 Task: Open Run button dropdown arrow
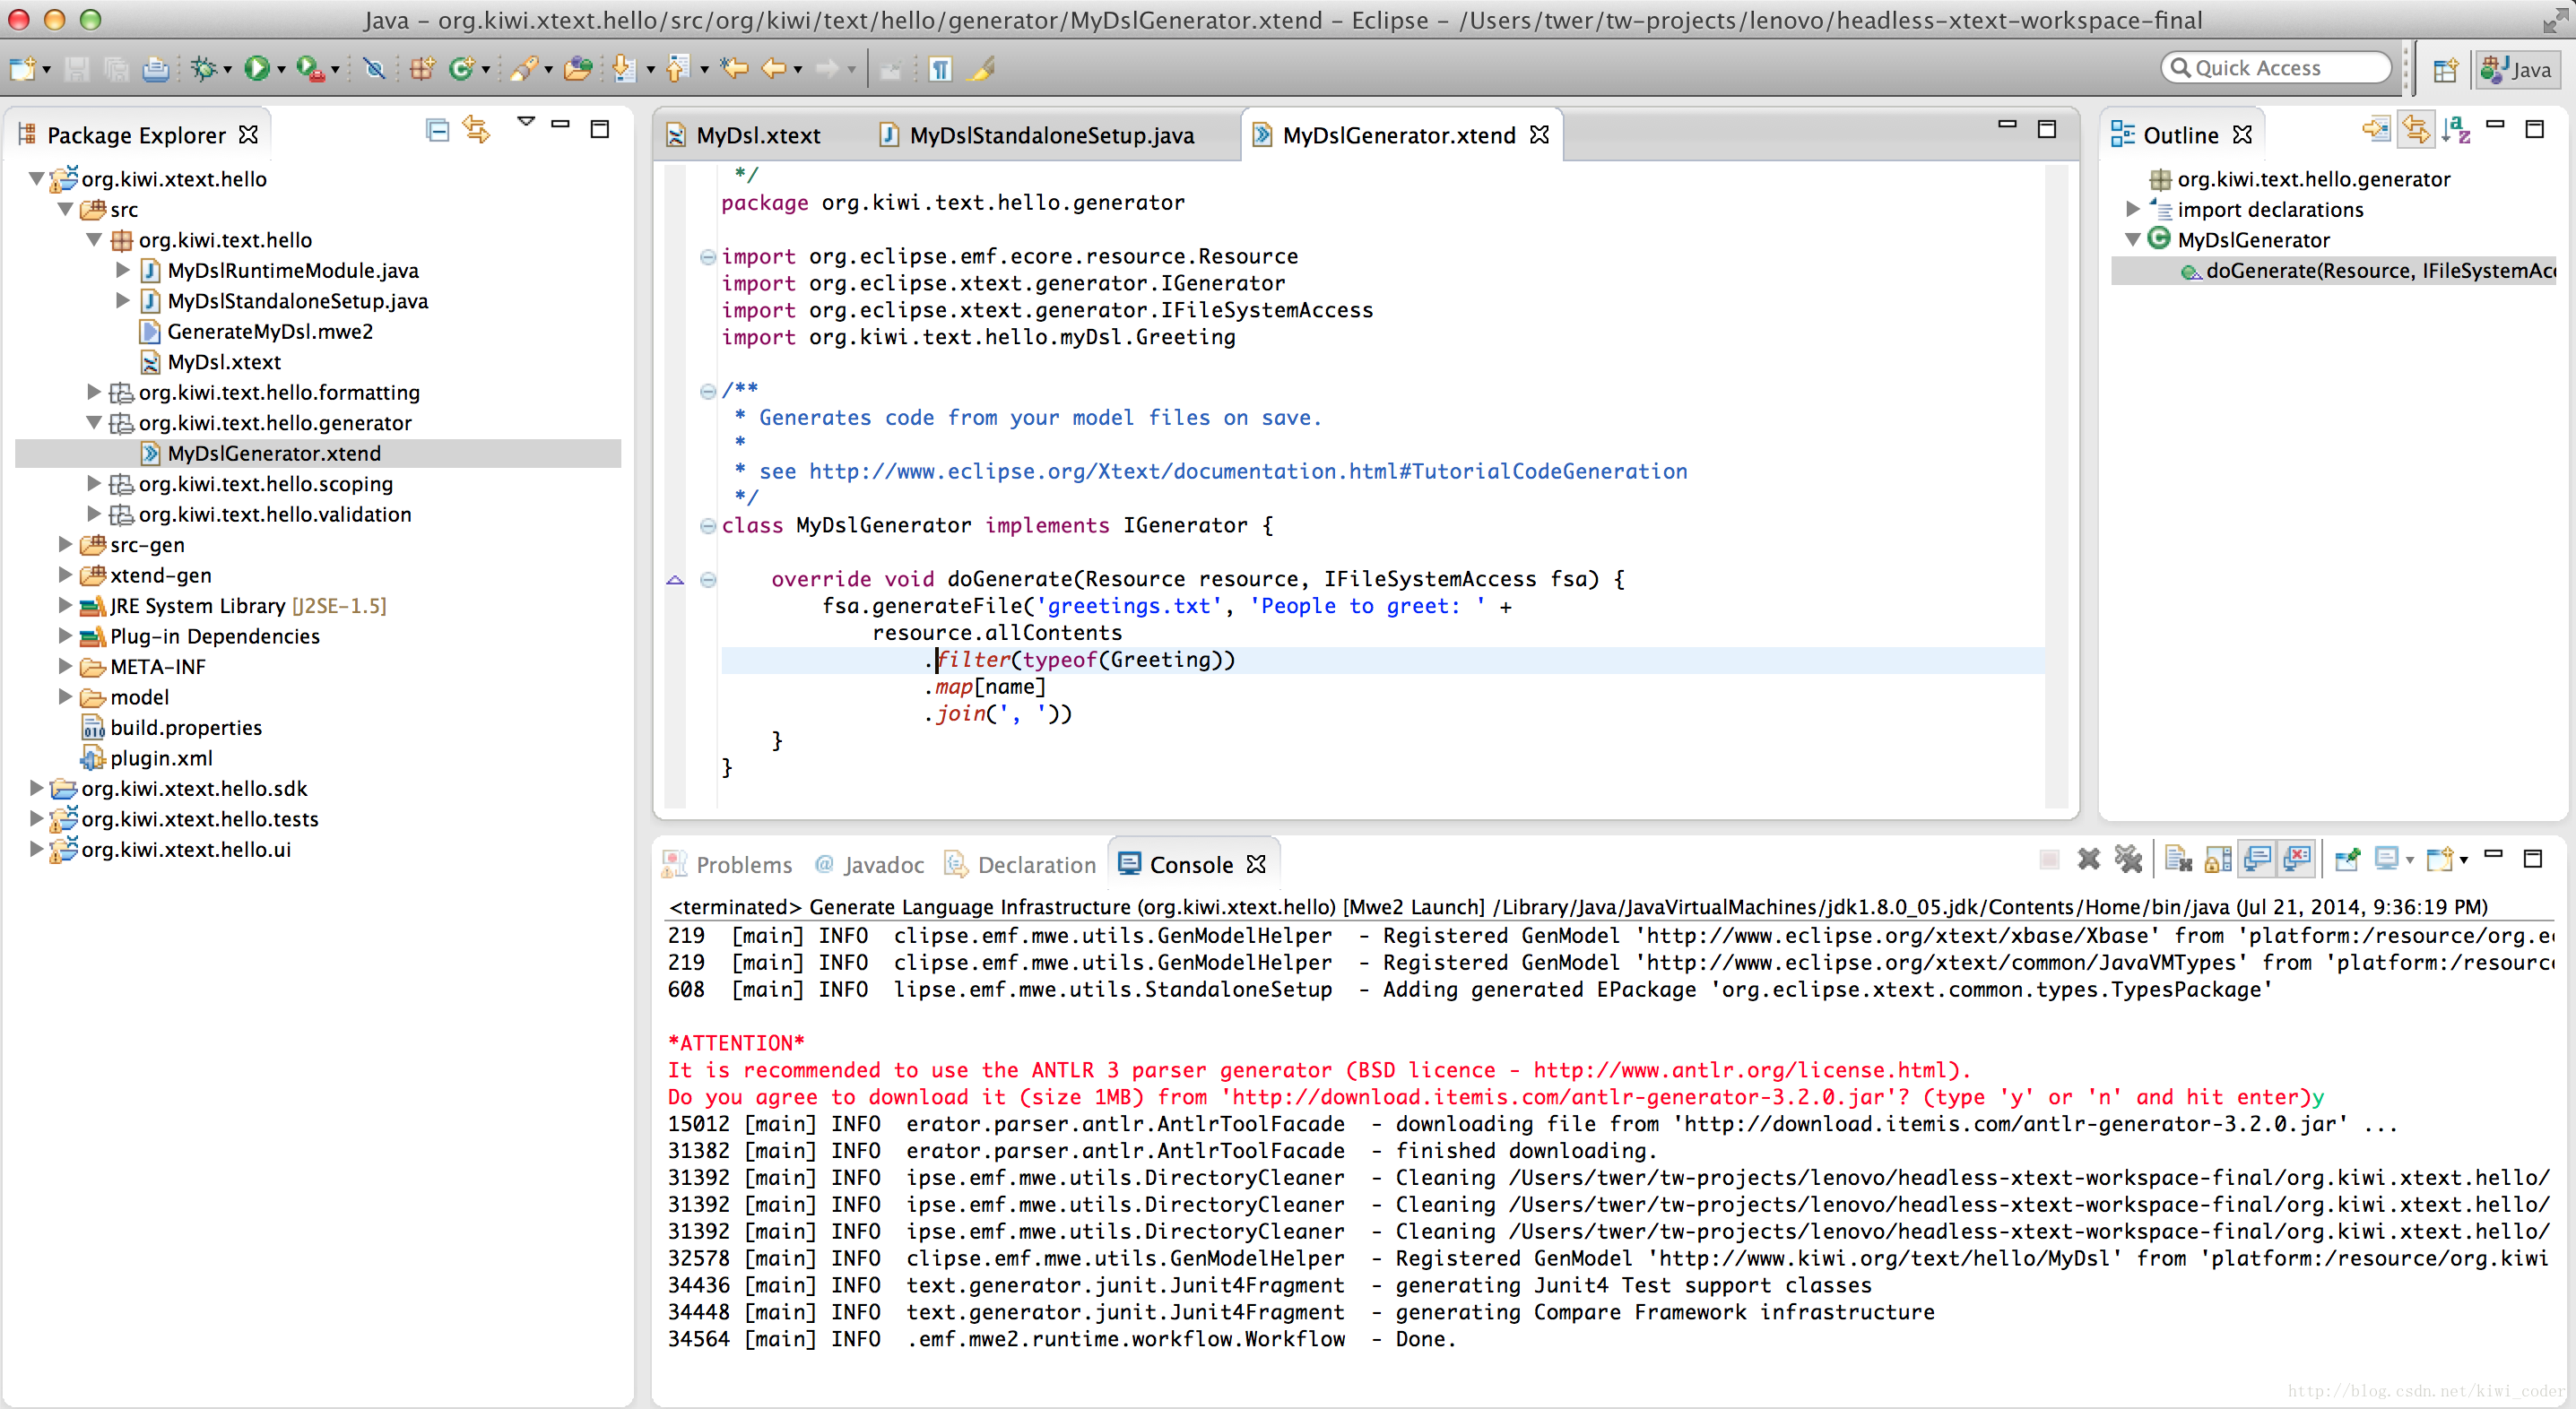coord(281,70)
